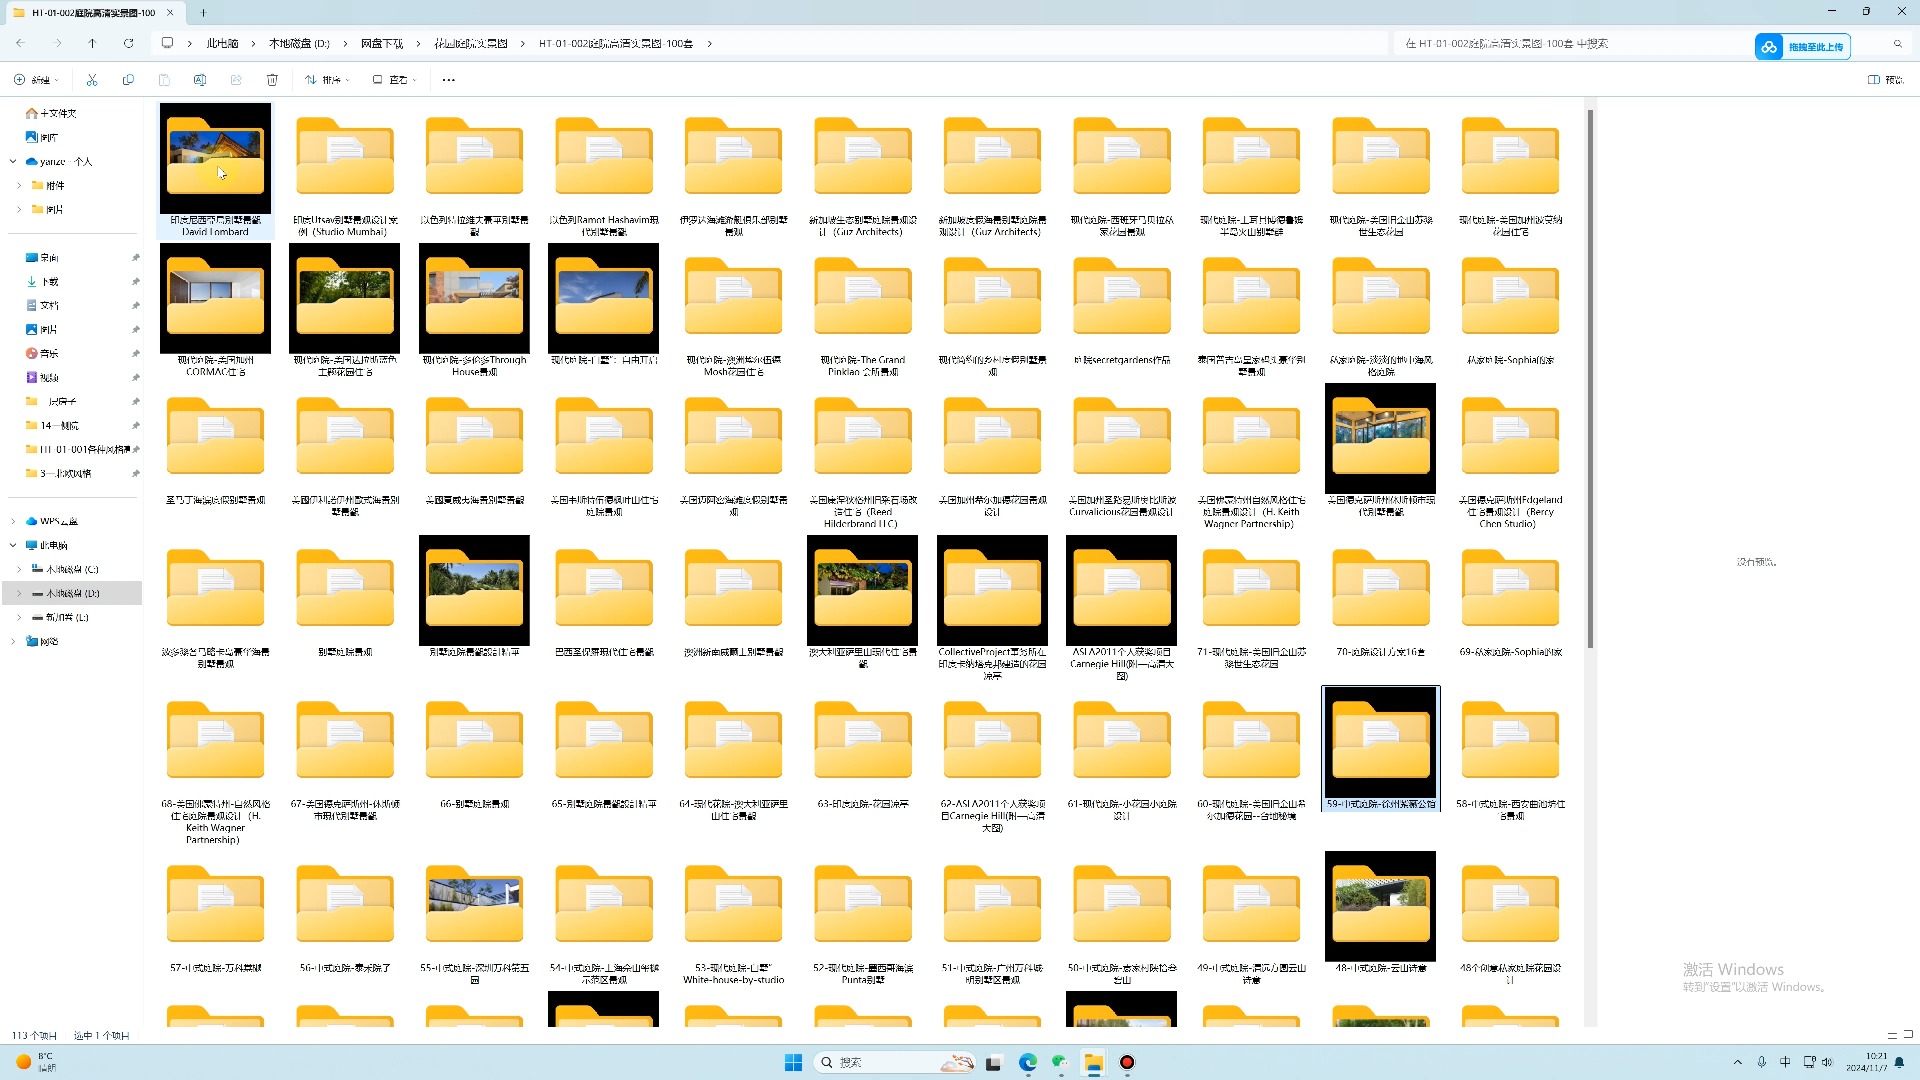Open Task View from the taskbar
Screen dimensions: 1920x1080
993,1062
